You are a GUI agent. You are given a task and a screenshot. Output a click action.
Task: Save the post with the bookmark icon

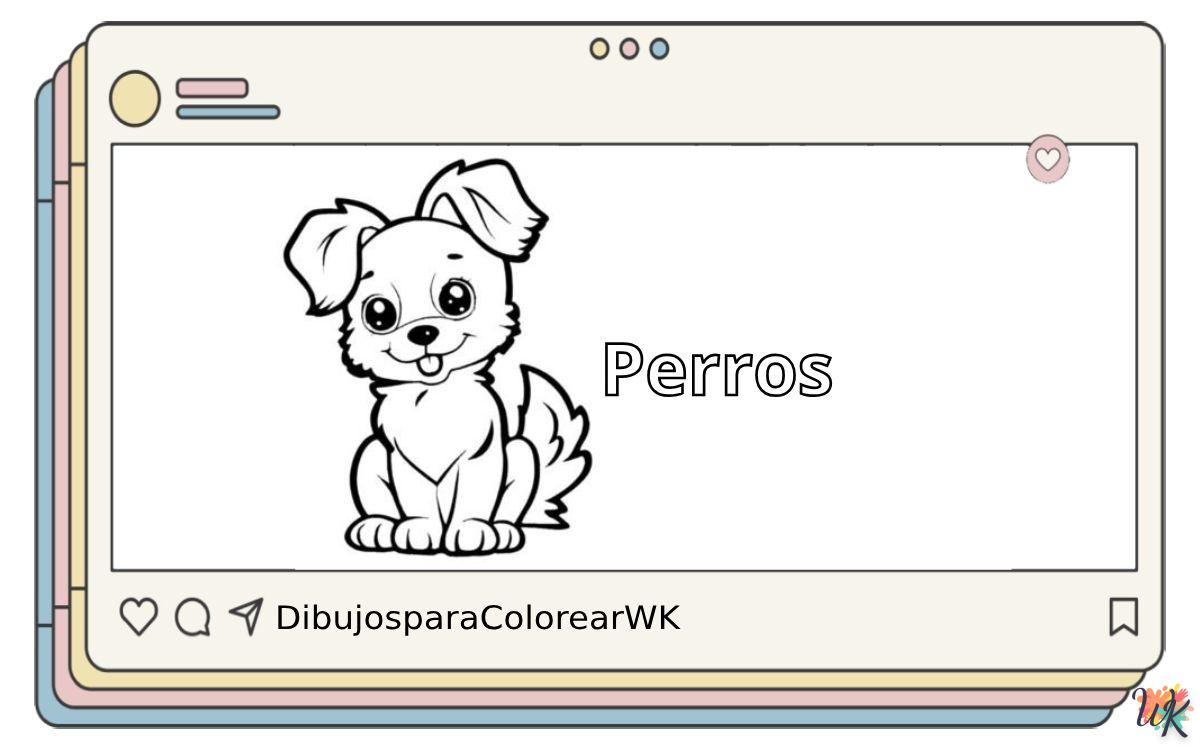click(1123, 617)
